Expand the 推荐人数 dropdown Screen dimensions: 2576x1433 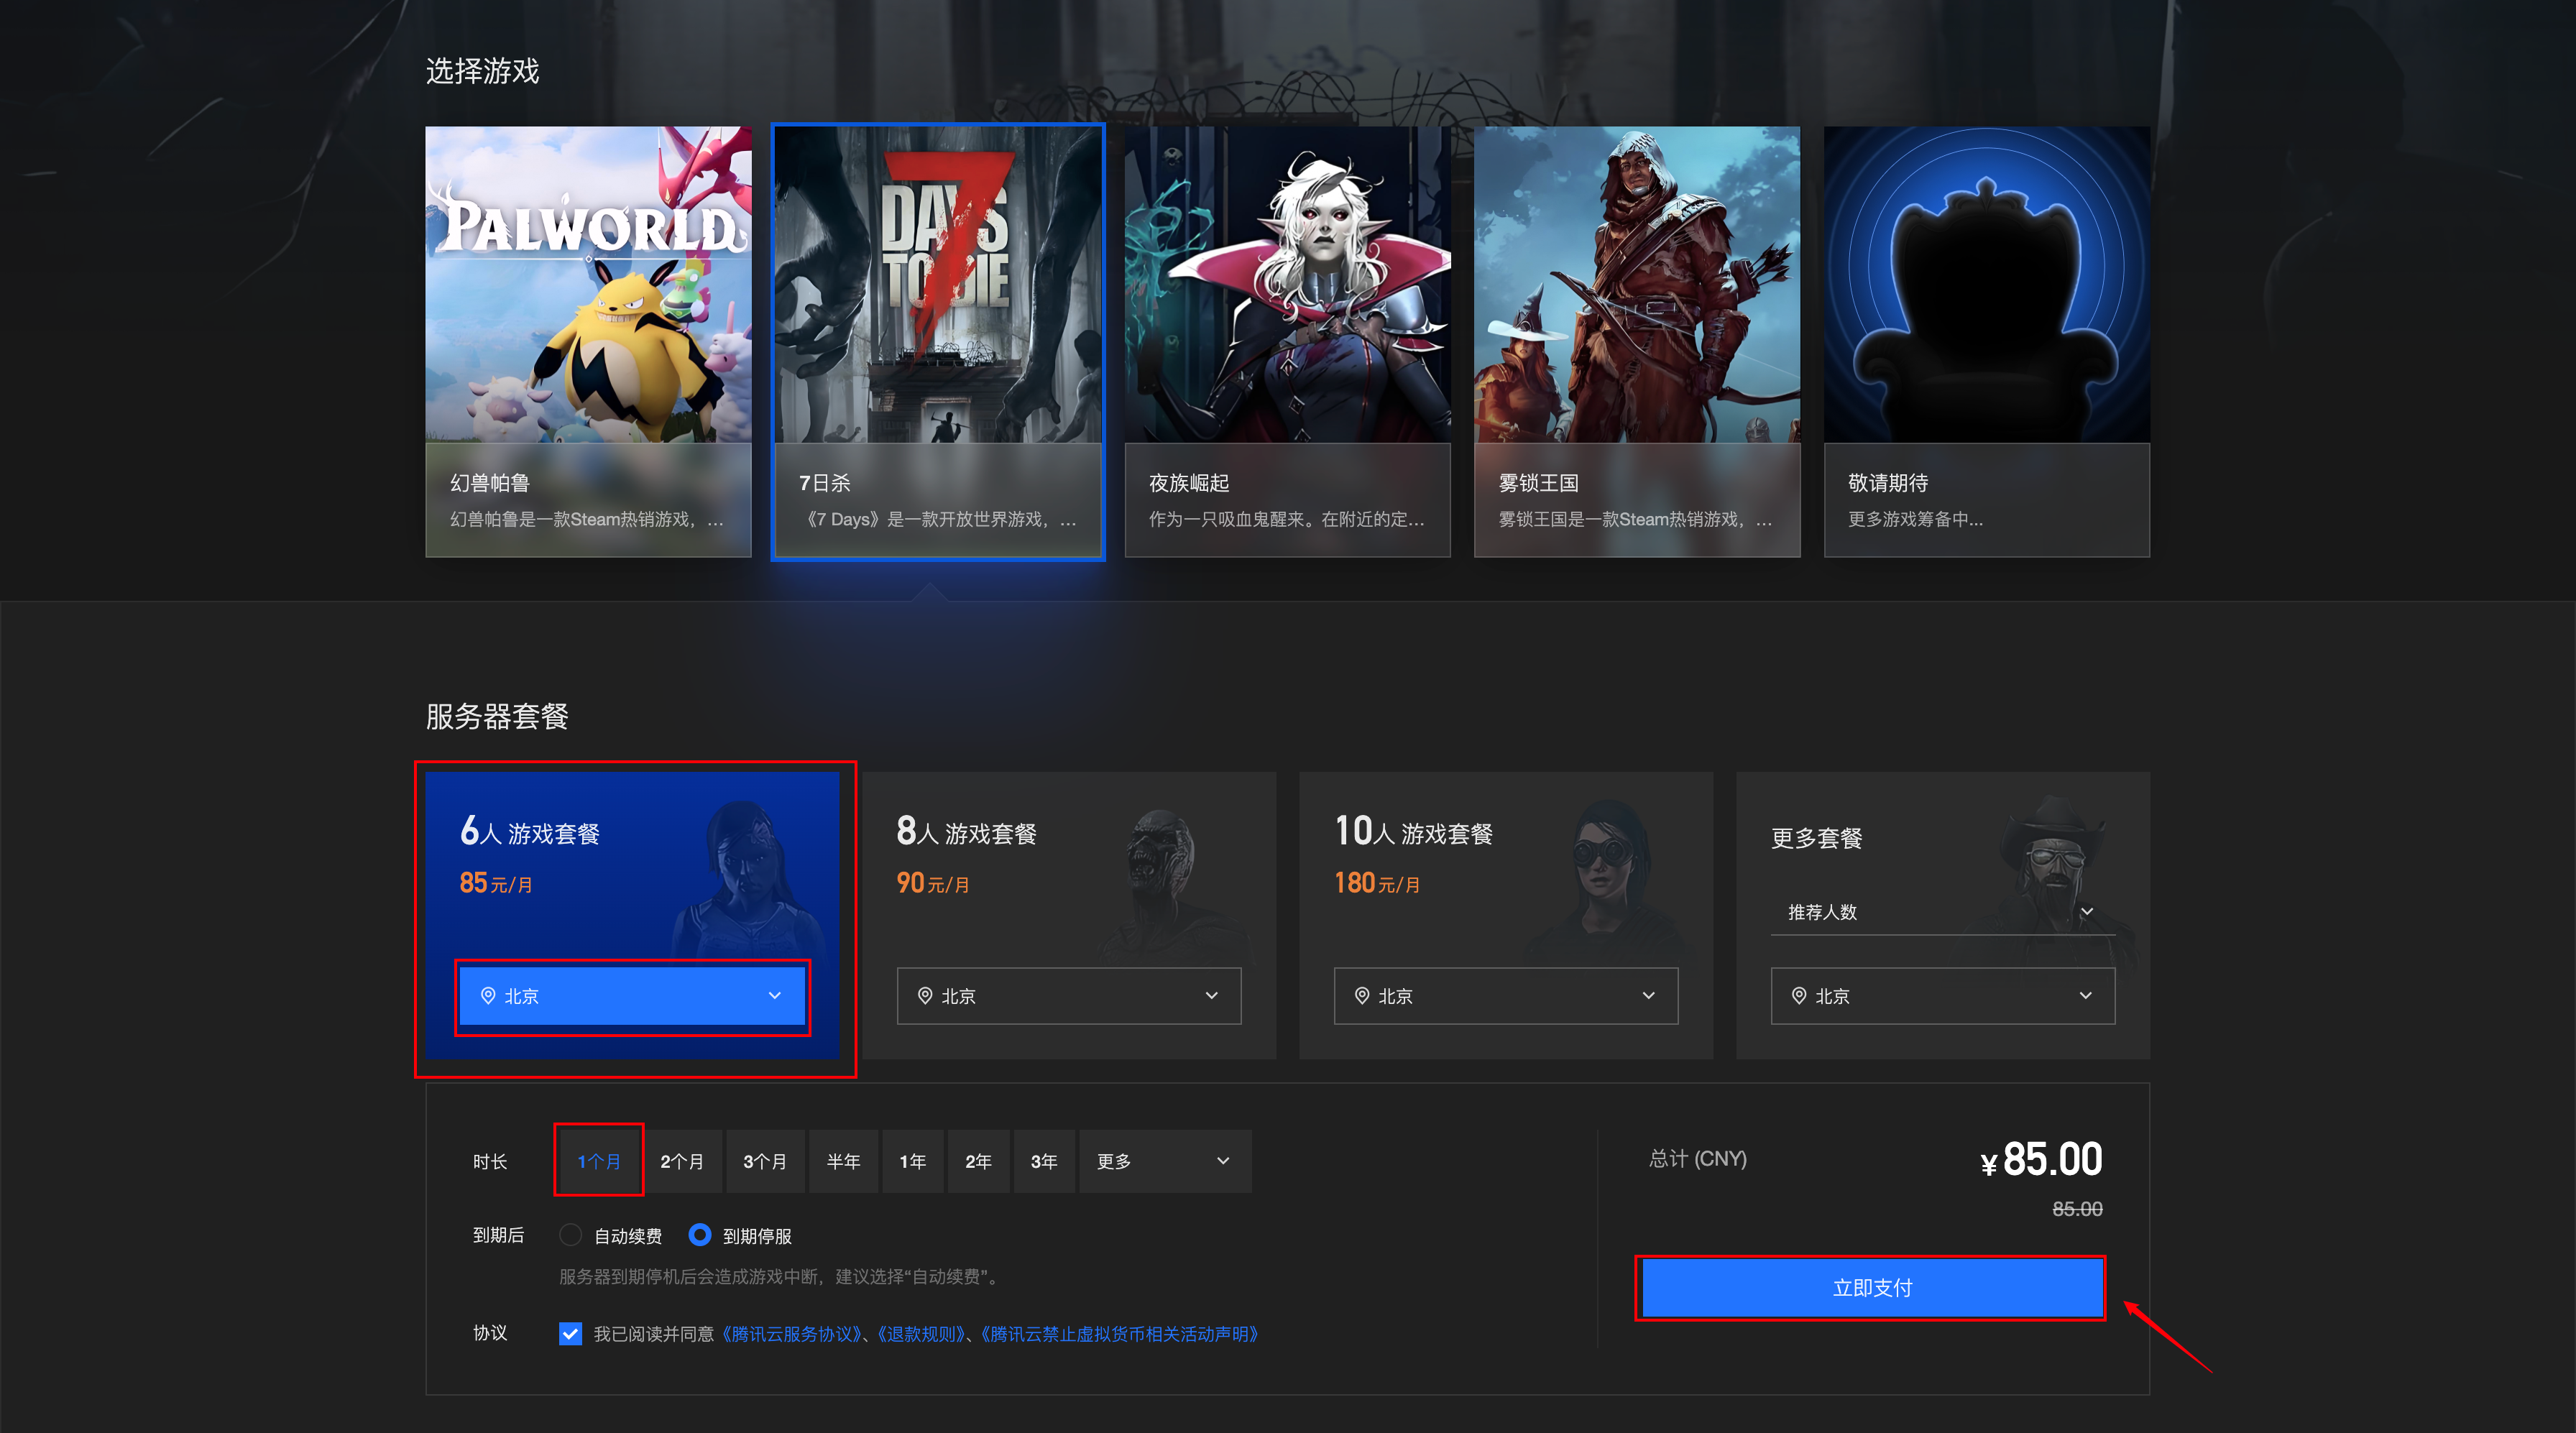(1942, 912)
